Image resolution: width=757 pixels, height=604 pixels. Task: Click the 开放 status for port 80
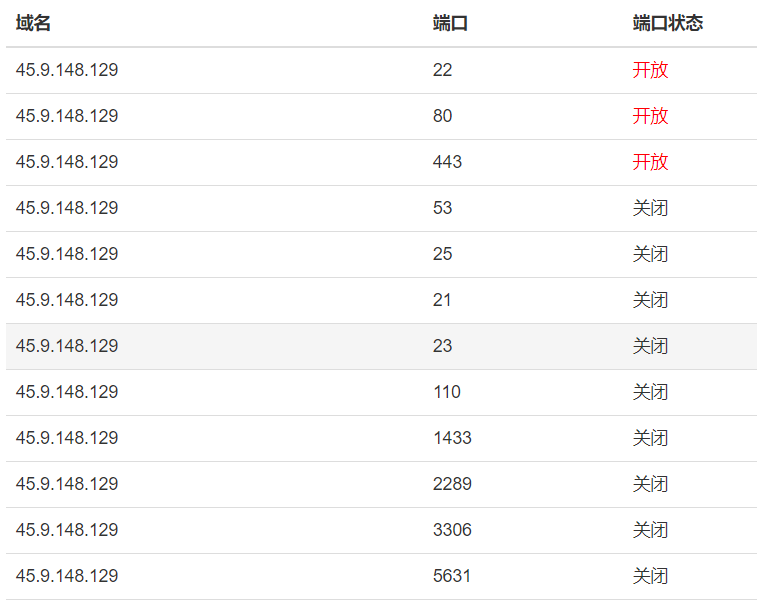(x=650, y=116)
